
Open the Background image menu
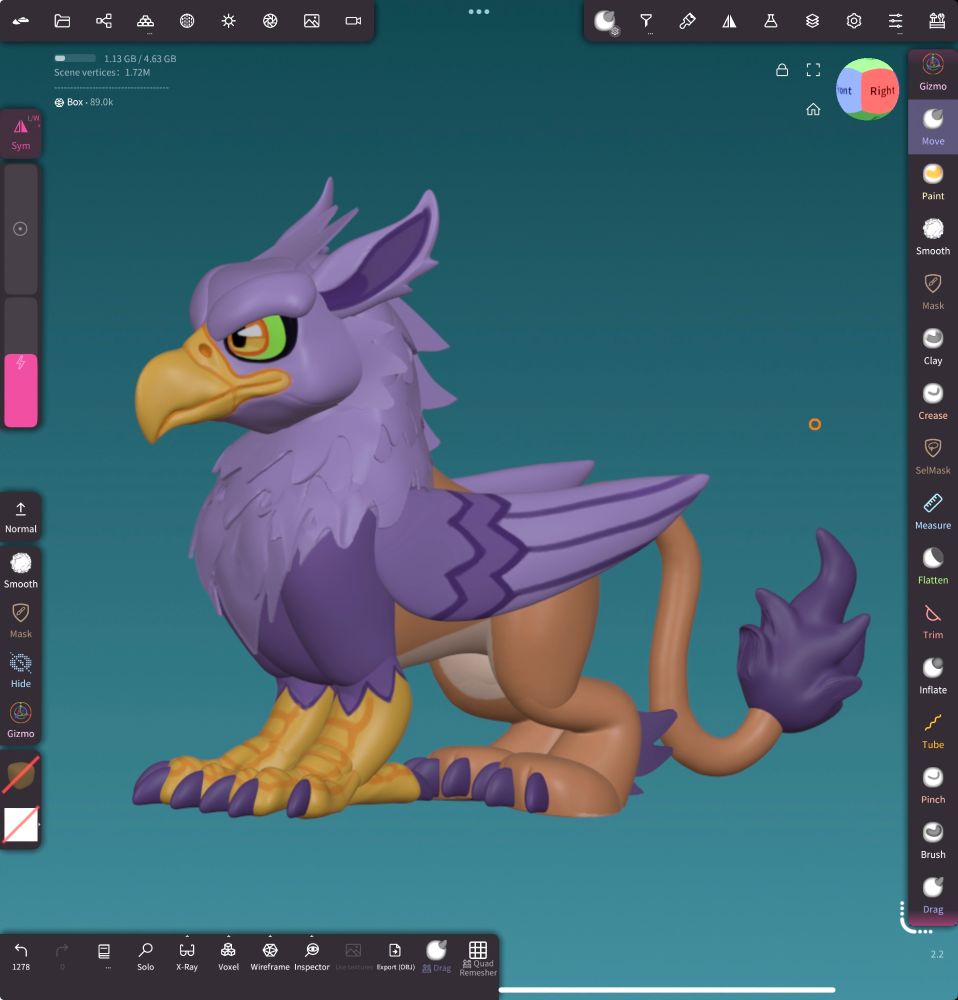click(x=311, y=21)
